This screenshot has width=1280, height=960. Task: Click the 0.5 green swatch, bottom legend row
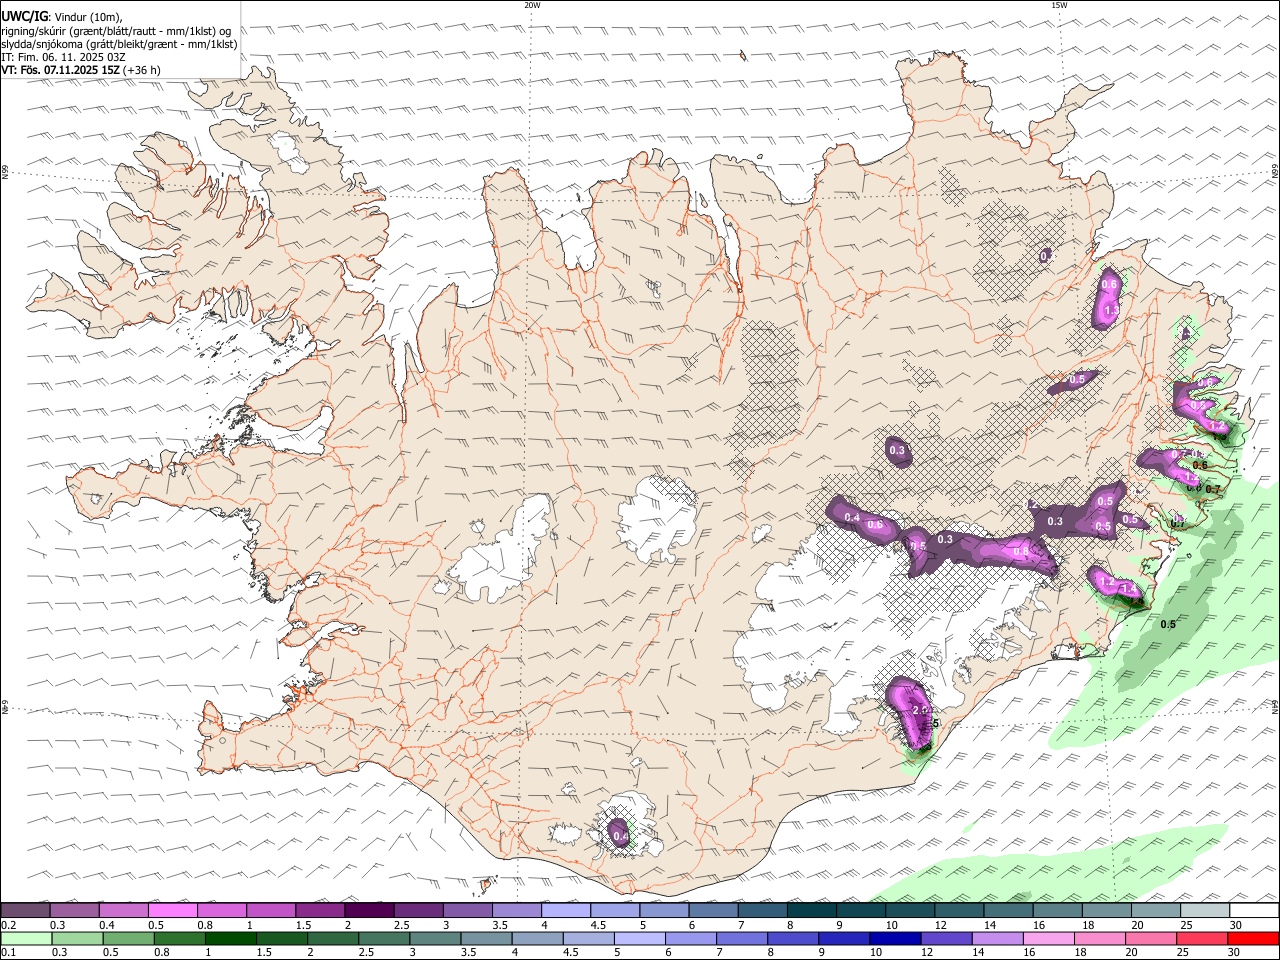point(128,939)
